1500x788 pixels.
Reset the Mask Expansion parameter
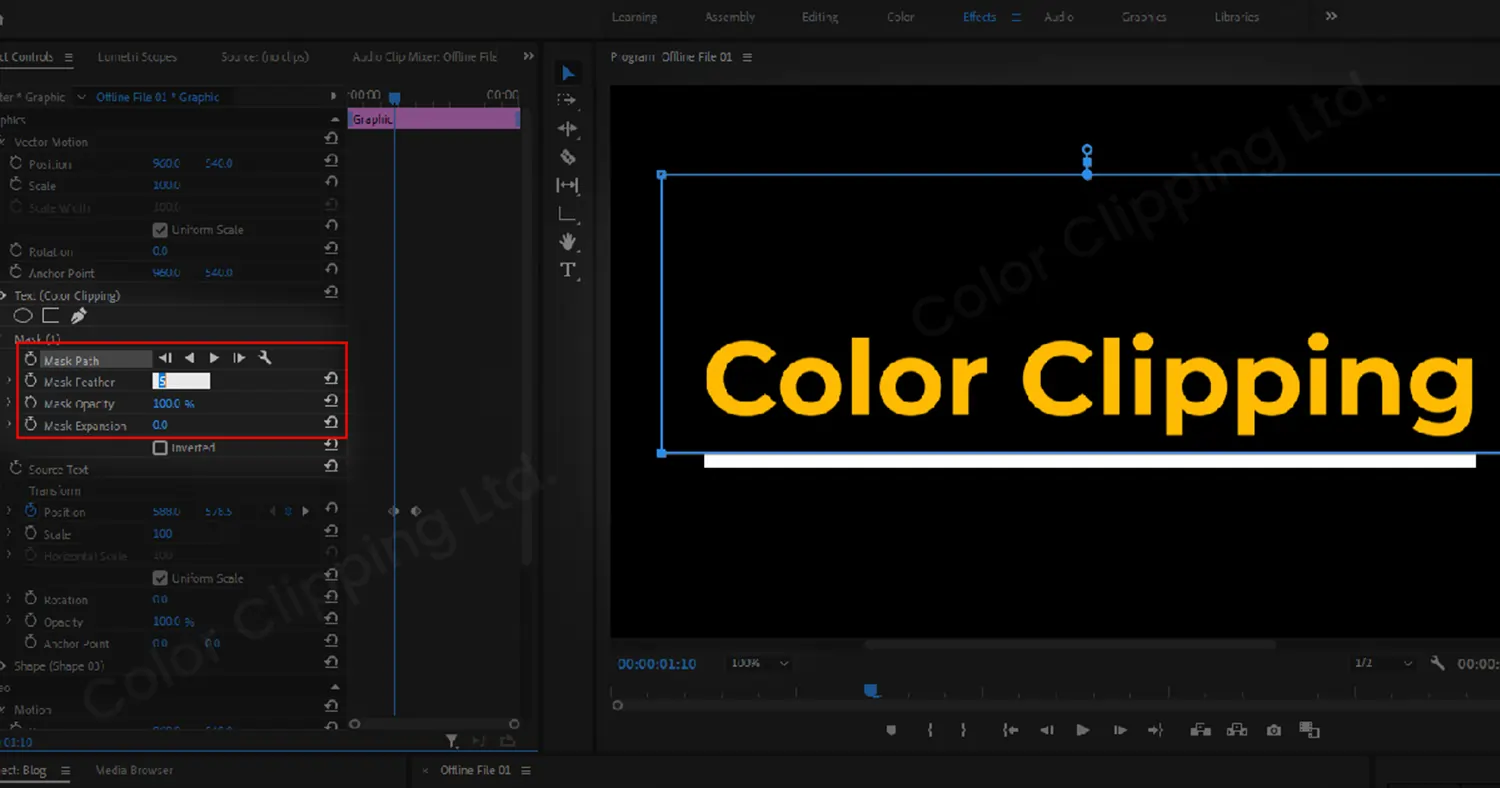(x=331, y=422)
